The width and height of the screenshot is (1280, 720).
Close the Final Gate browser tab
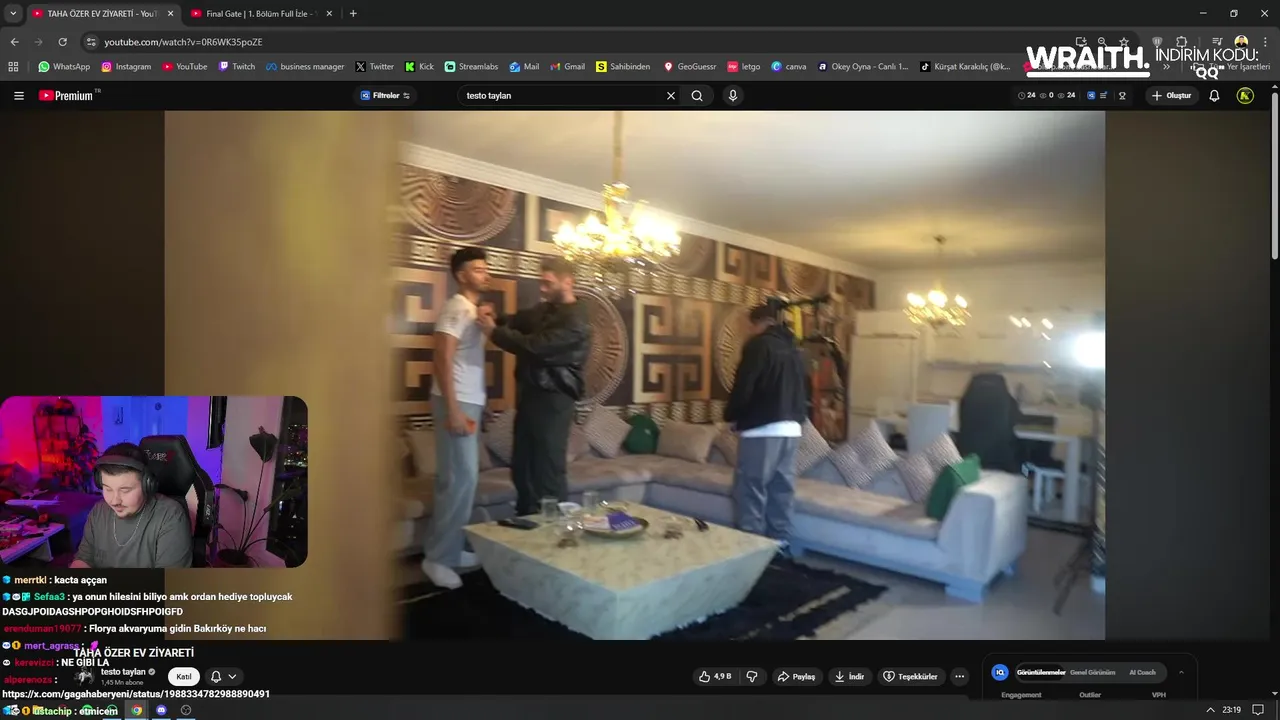click(329, 14)
